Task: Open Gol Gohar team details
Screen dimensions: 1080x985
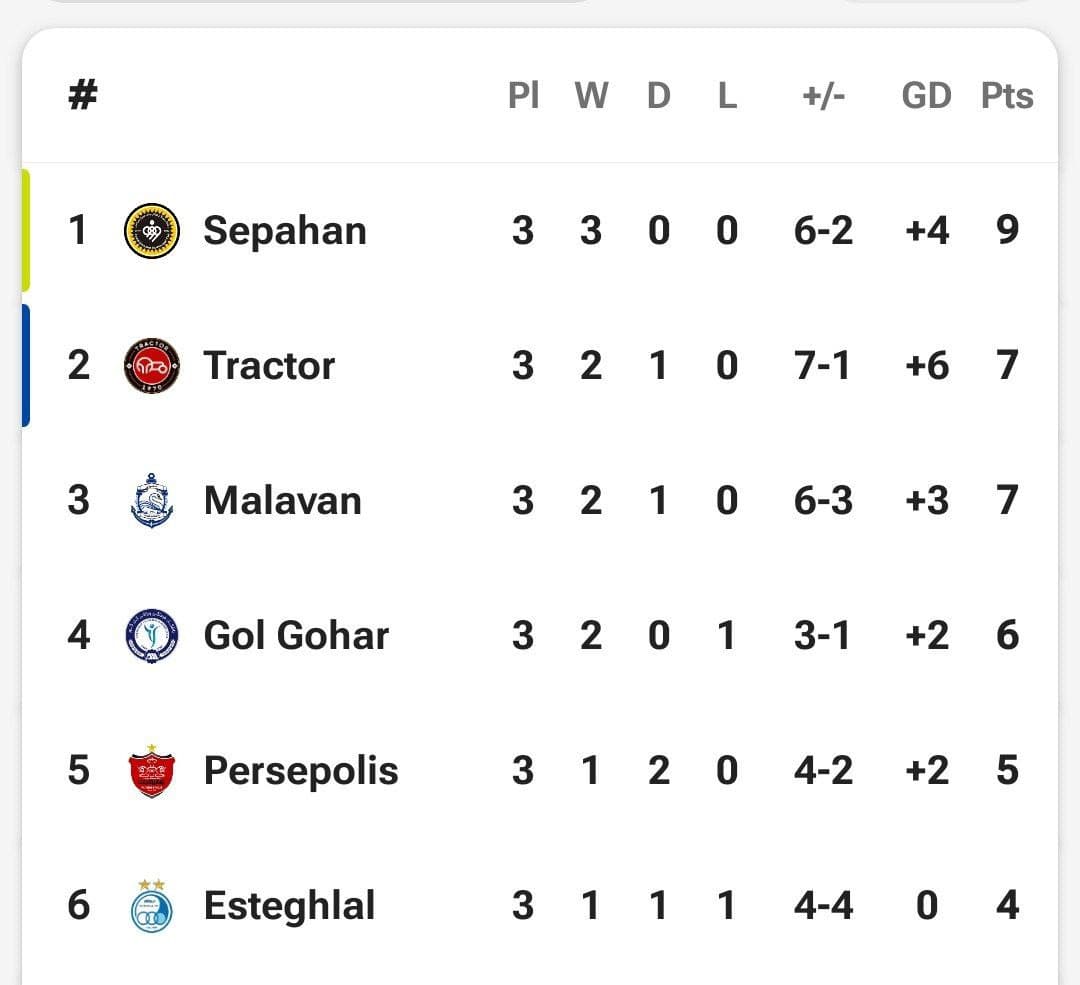Action: 296,636
